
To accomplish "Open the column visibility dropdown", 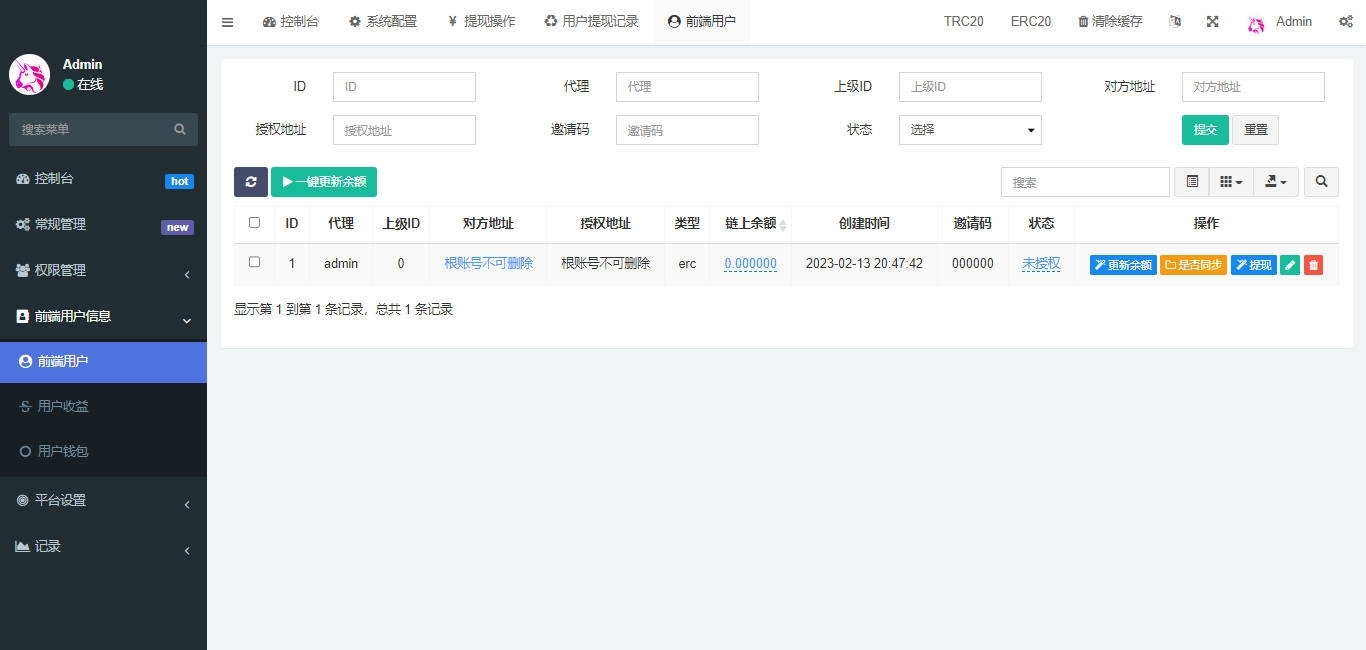I will [1231, 182].
